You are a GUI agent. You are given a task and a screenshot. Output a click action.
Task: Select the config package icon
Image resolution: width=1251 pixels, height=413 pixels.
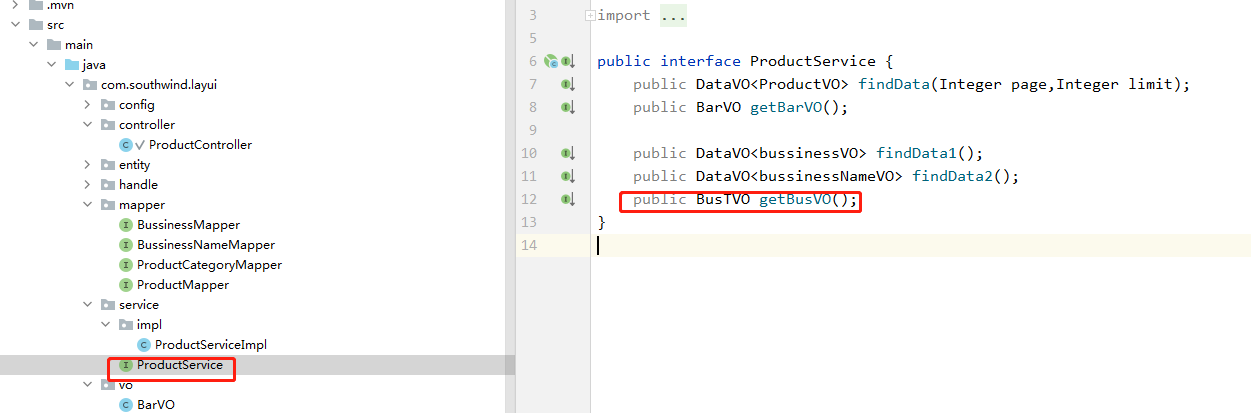click(107, 105)
